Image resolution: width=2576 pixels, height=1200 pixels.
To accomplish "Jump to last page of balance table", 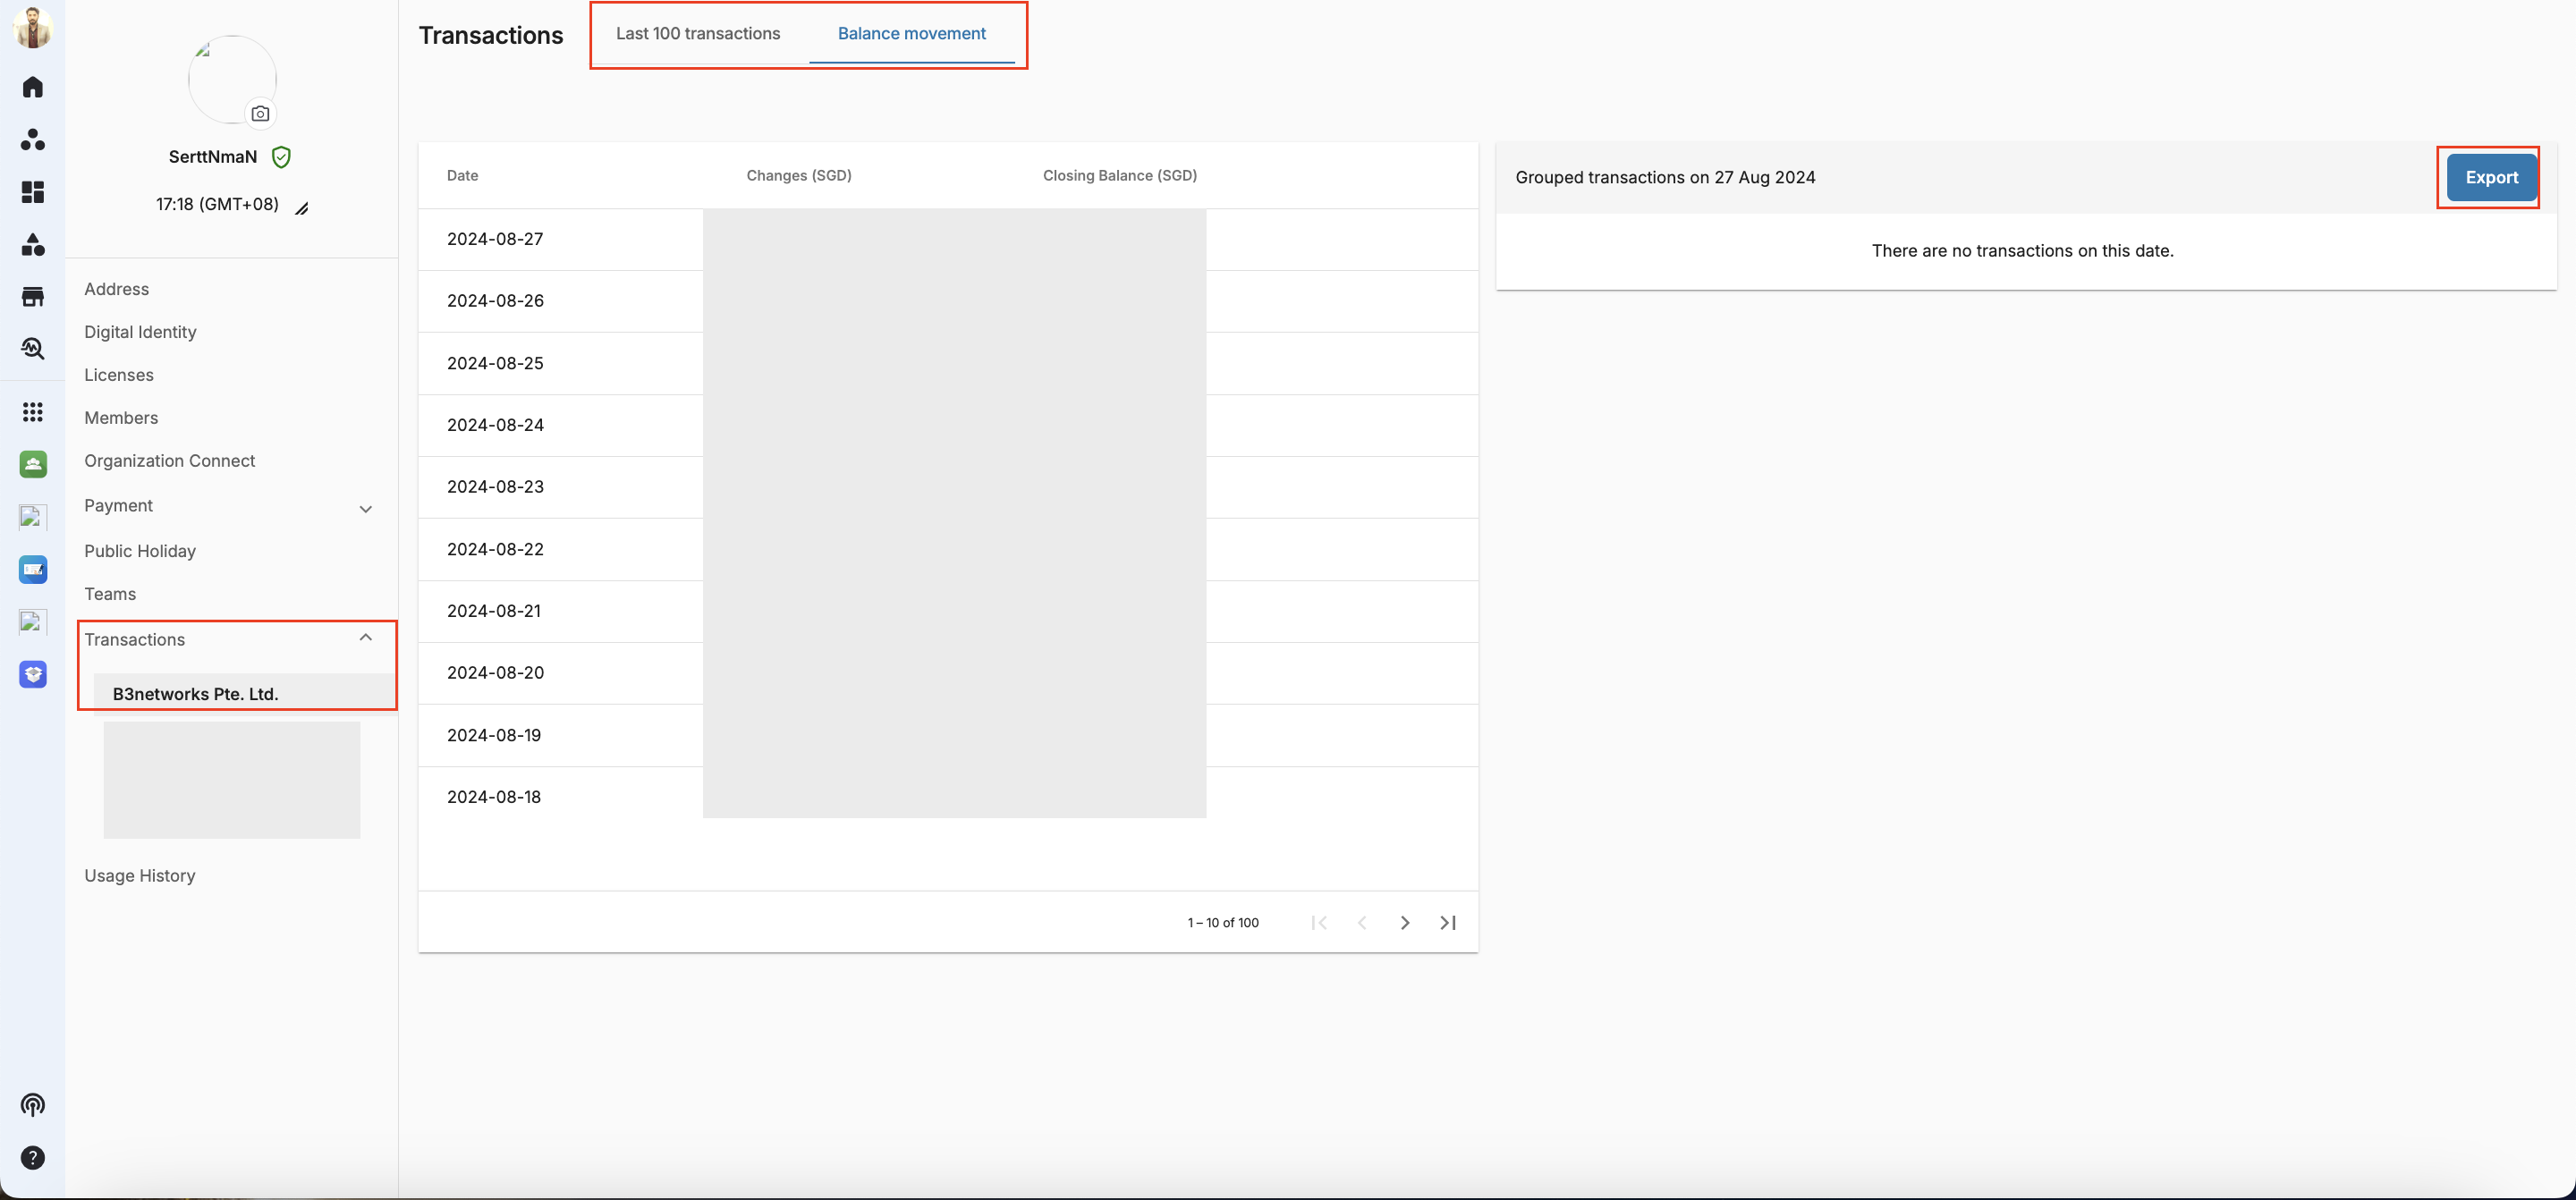I will [x=1448, y=923].
